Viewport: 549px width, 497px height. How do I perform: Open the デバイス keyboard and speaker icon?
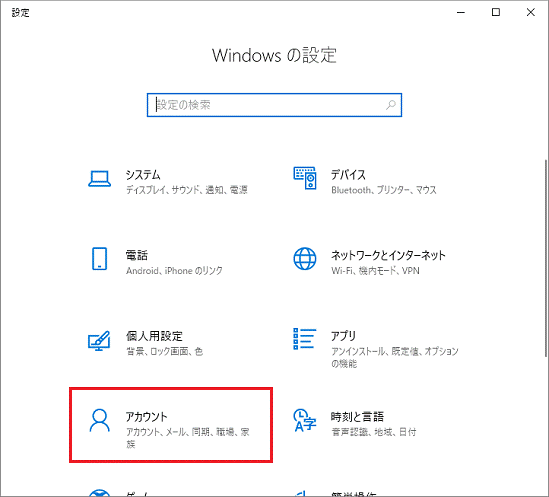tap(305, 178)
